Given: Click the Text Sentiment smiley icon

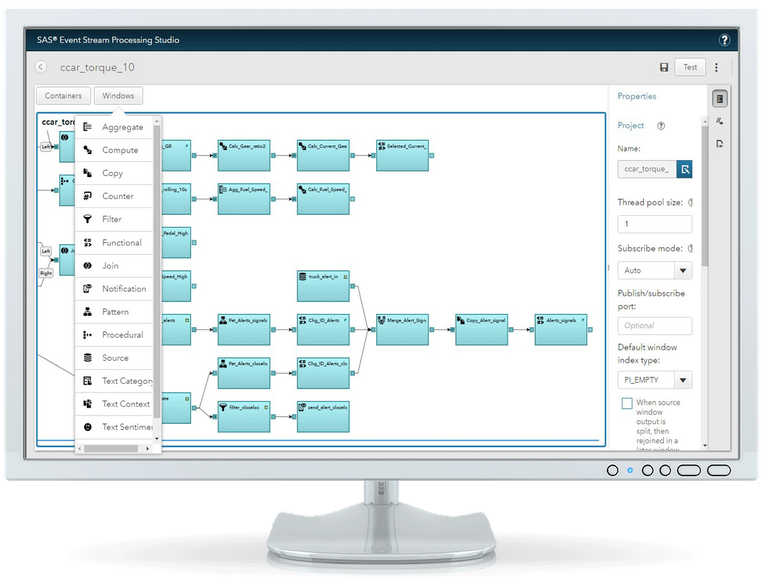Looking at the screenshot, I should coord(88,427).
